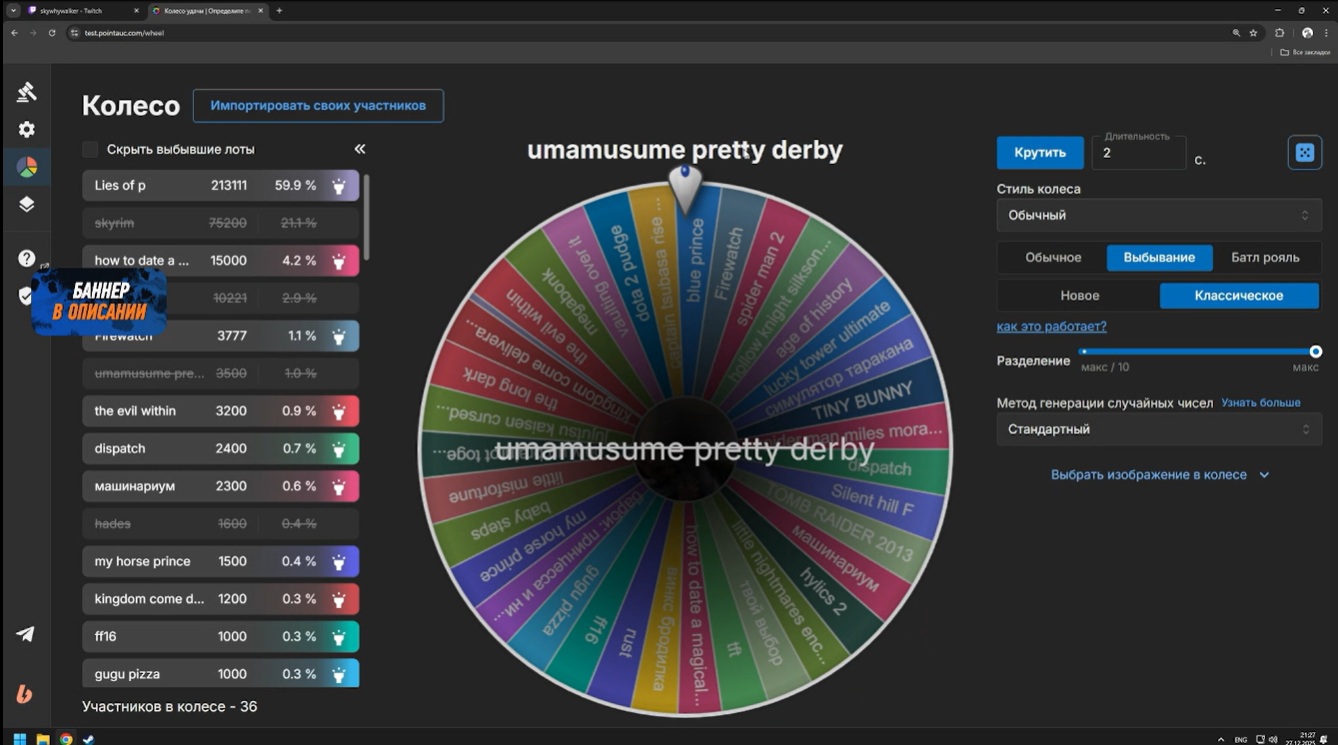1338x745 pixels.
Task: Switch the ENG keyboard language indicator
Action: click(x=1241, y=739)
